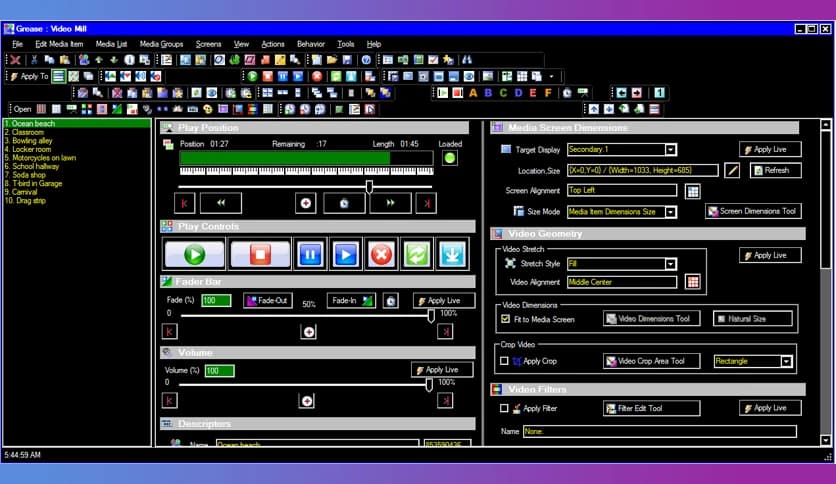Open the Tools menu
836x484 pixels.
click(345, 44)
